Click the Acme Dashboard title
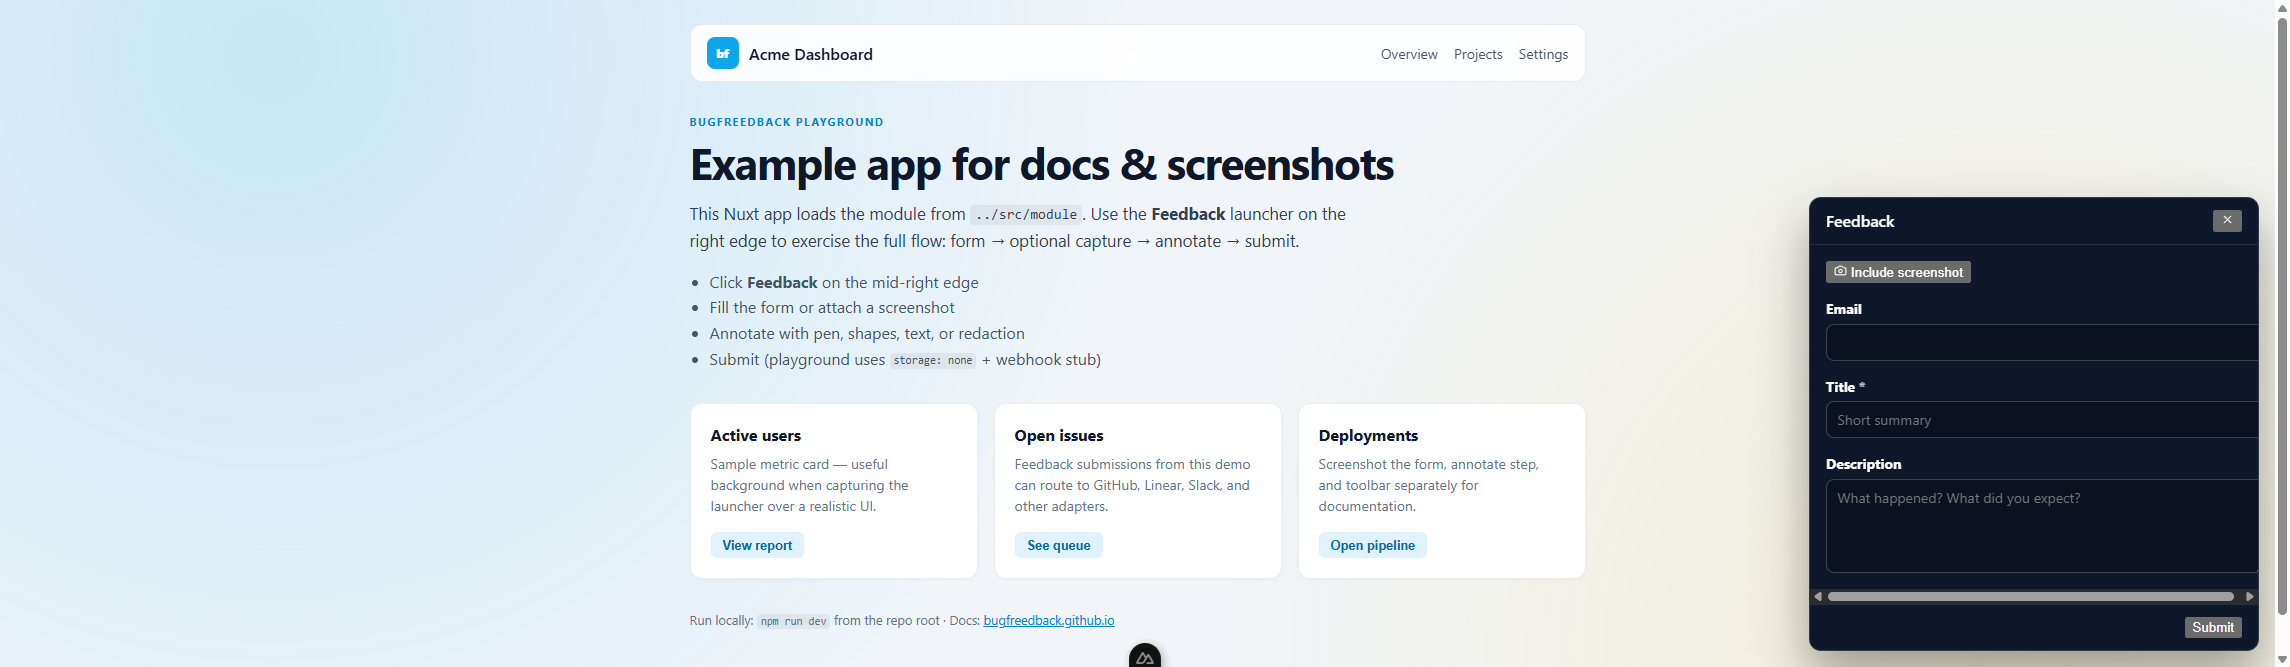The width and height of the screenshot is (2290, 667). pyautogui.click(x=810, y=54)
